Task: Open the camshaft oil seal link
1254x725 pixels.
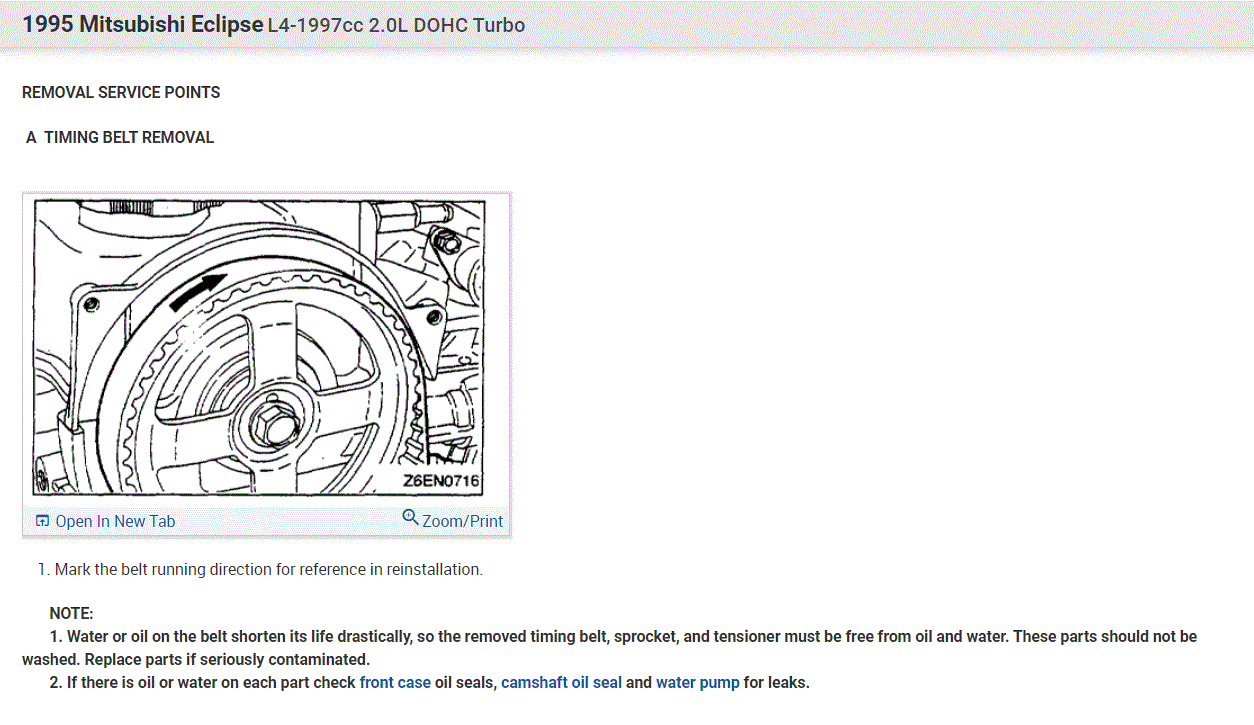Action: 561,682
